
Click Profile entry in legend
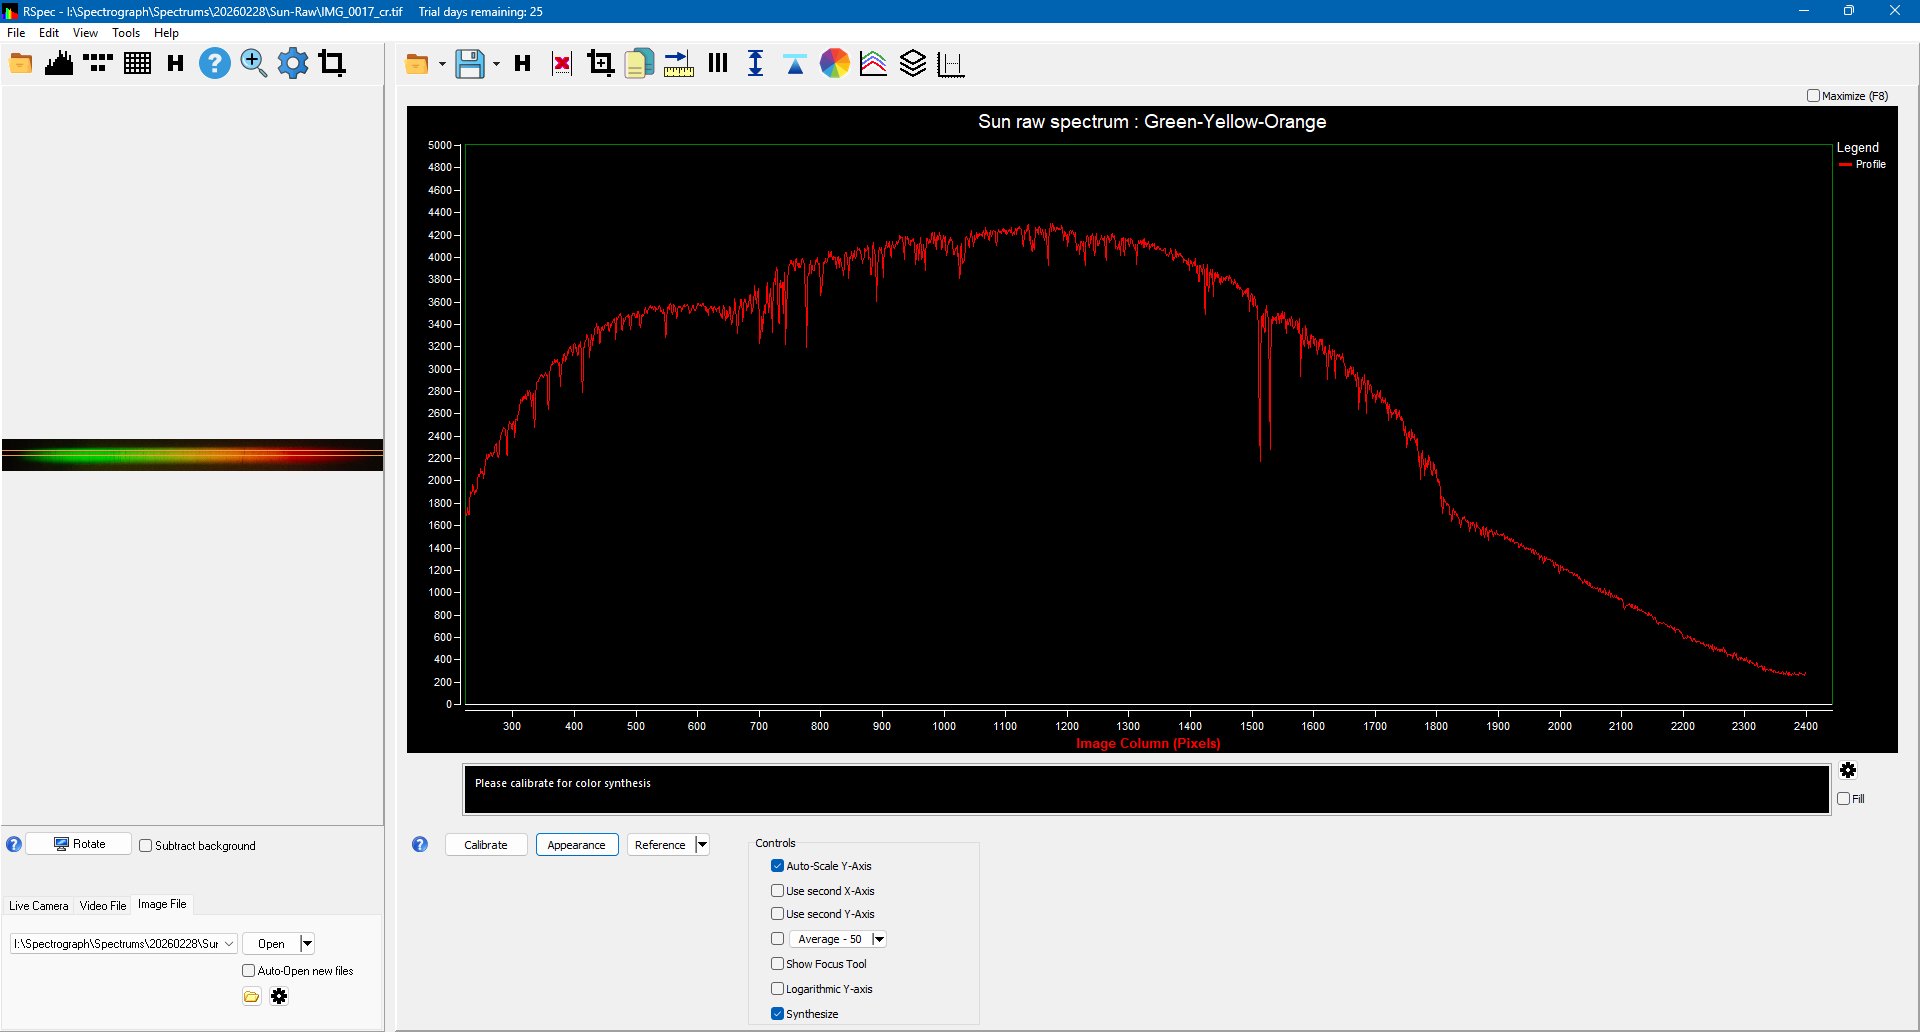(x=1862, y=164)
